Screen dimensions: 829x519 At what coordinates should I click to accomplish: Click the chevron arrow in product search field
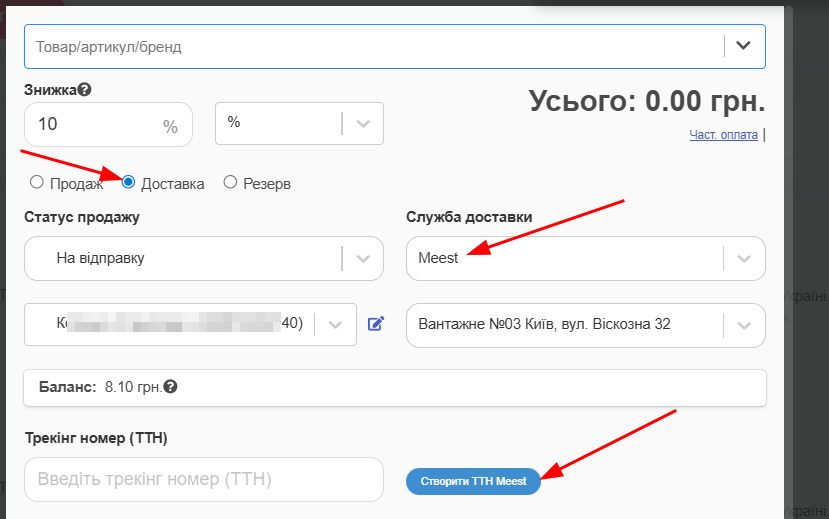tap(743, 46)
